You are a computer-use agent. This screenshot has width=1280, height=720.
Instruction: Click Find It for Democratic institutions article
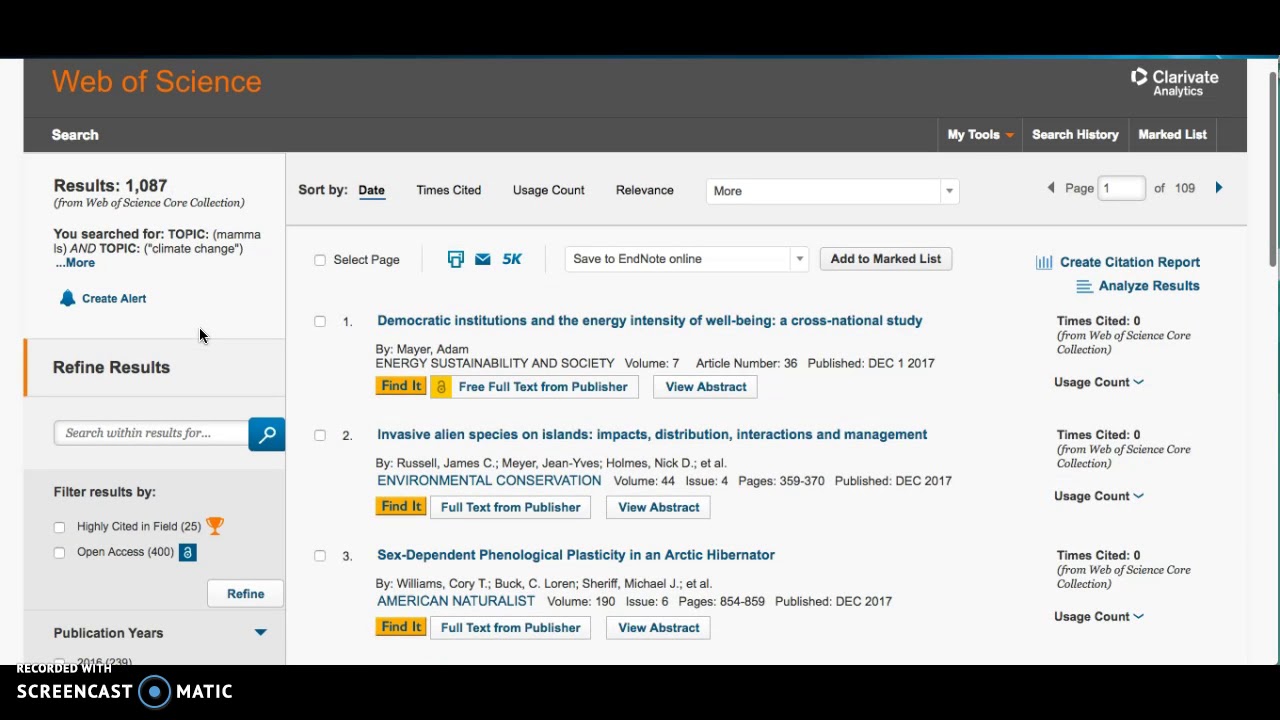pyautogui.click(x=401, y=386)
